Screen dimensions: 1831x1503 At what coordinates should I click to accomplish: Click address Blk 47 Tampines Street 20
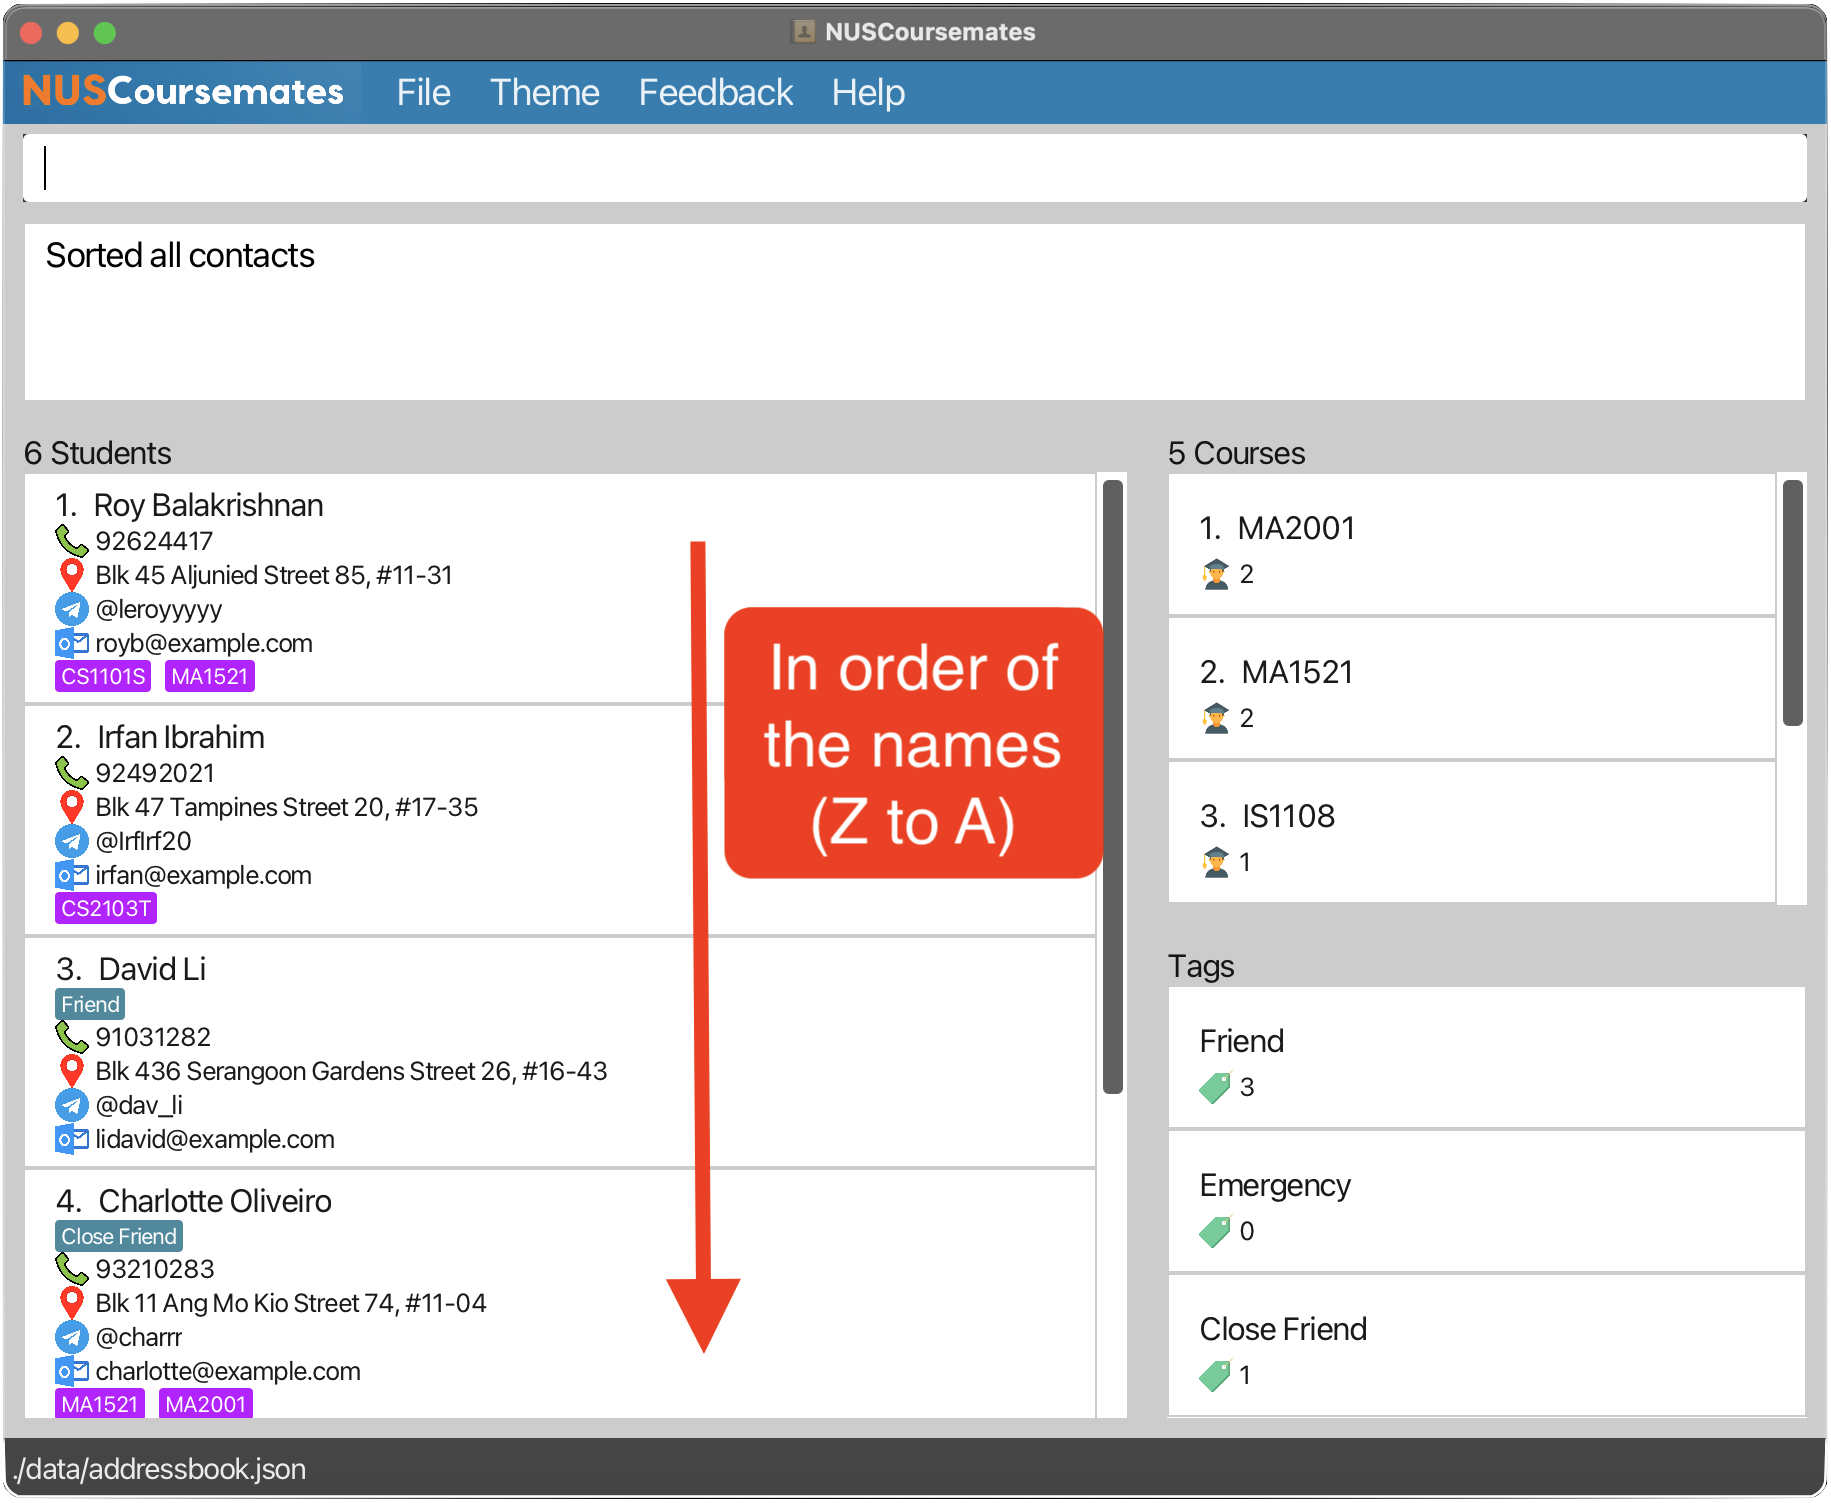[287, 807]
